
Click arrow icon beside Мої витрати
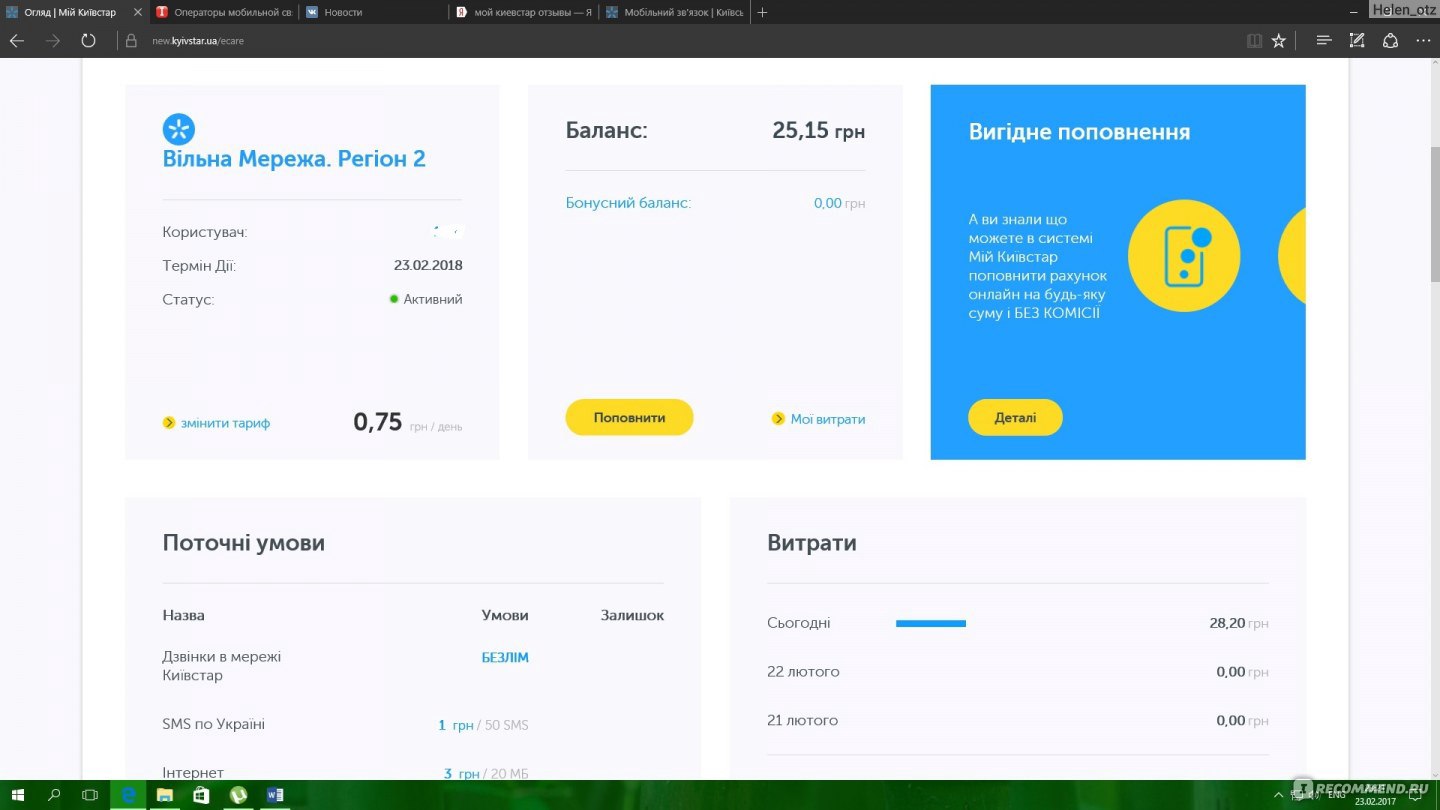tap(778, 419)
